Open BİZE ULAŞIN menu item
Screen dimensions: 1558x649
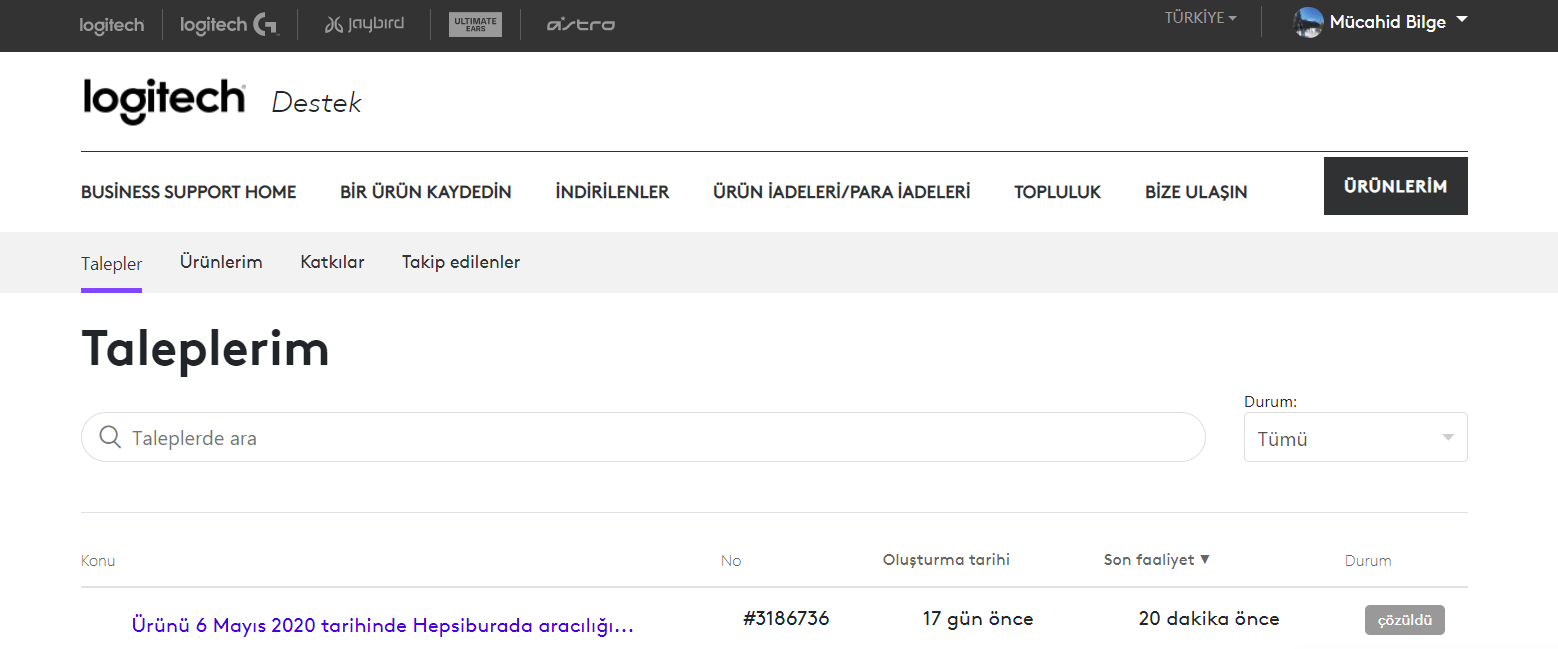[1196, 192]
